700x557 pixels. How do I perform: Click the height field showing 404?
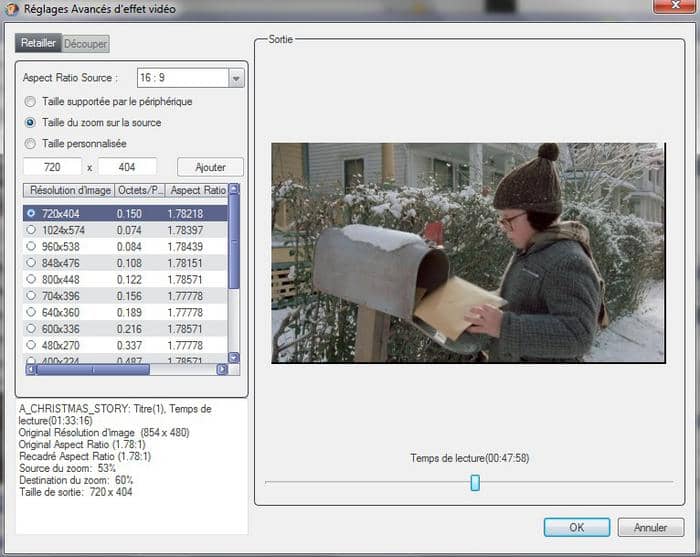tap(127, 167)
